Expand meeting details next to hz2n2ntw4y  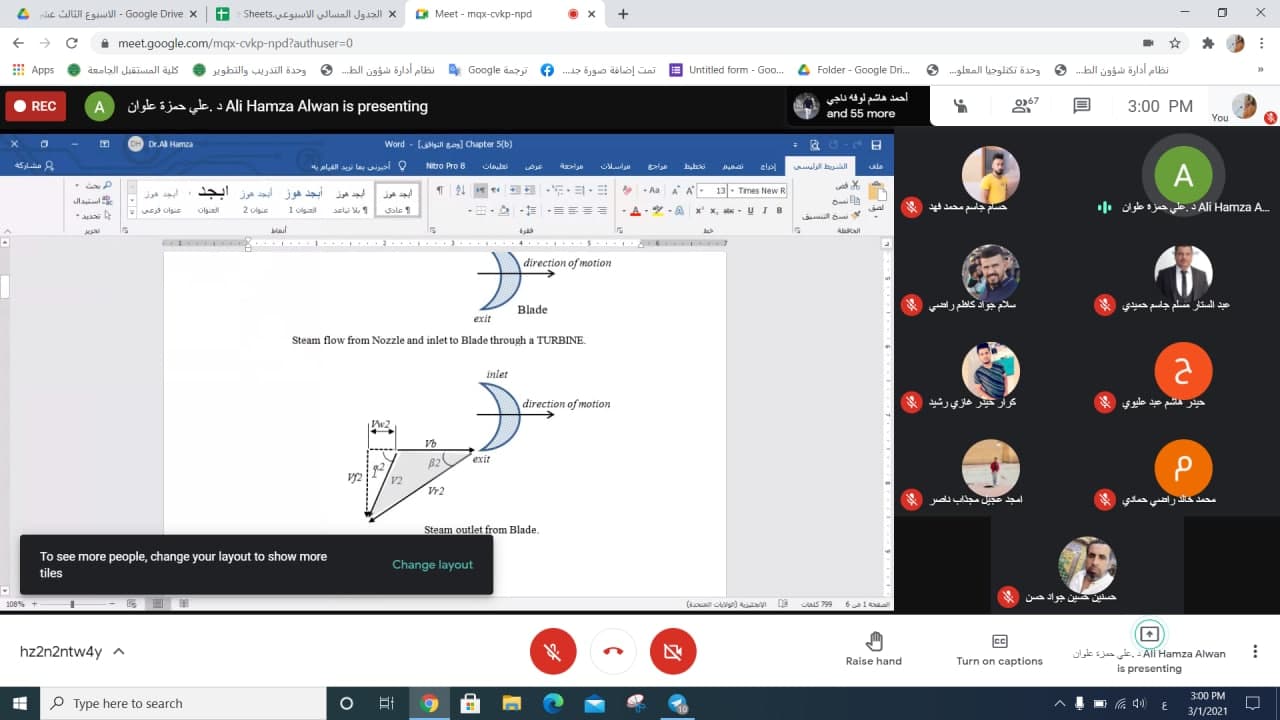(x=119, y=652)
